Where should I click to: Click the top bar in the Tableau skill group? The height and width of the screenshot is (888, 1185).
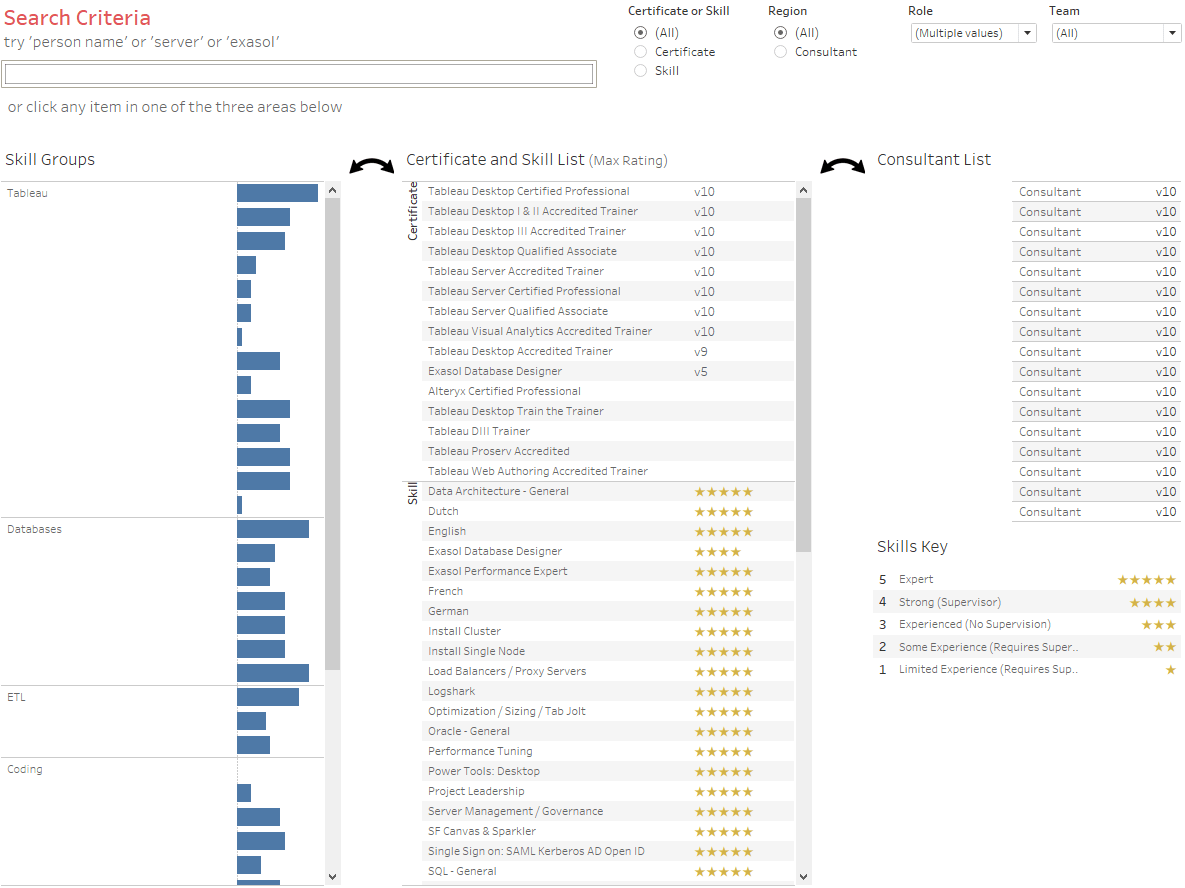pos(277,193)
